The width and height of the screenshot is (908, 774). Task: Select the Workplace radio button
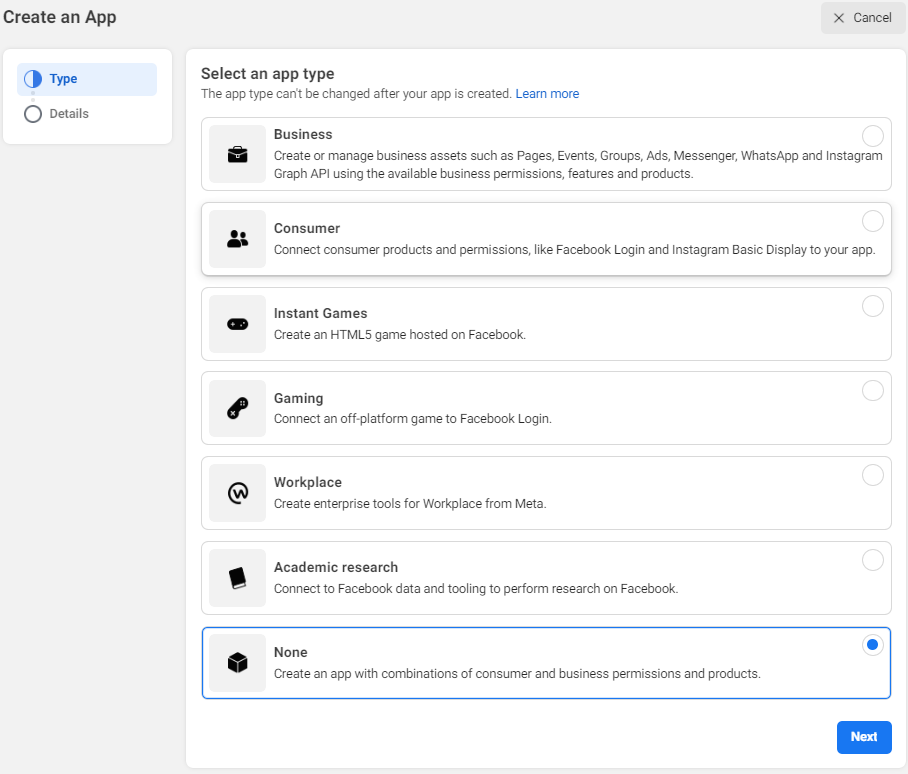[872, 475]
